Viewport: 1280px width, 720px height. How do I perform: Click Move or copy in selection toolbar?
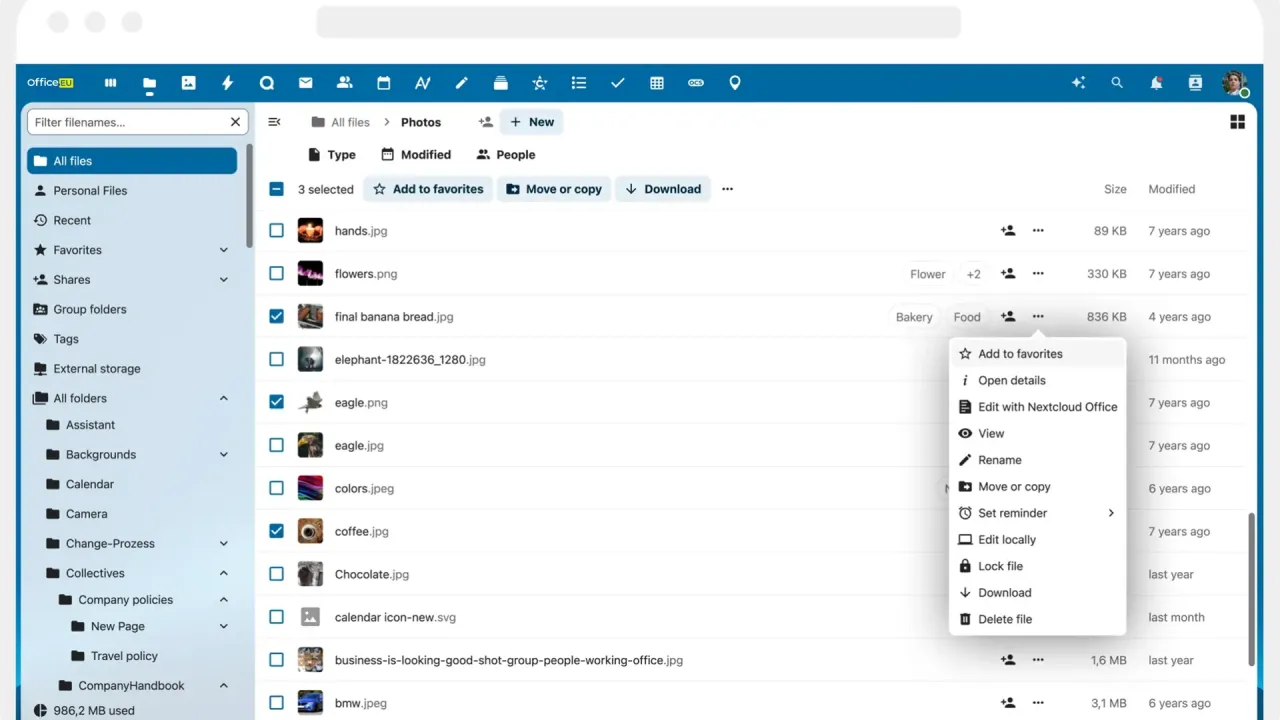[x=554, y=189]
